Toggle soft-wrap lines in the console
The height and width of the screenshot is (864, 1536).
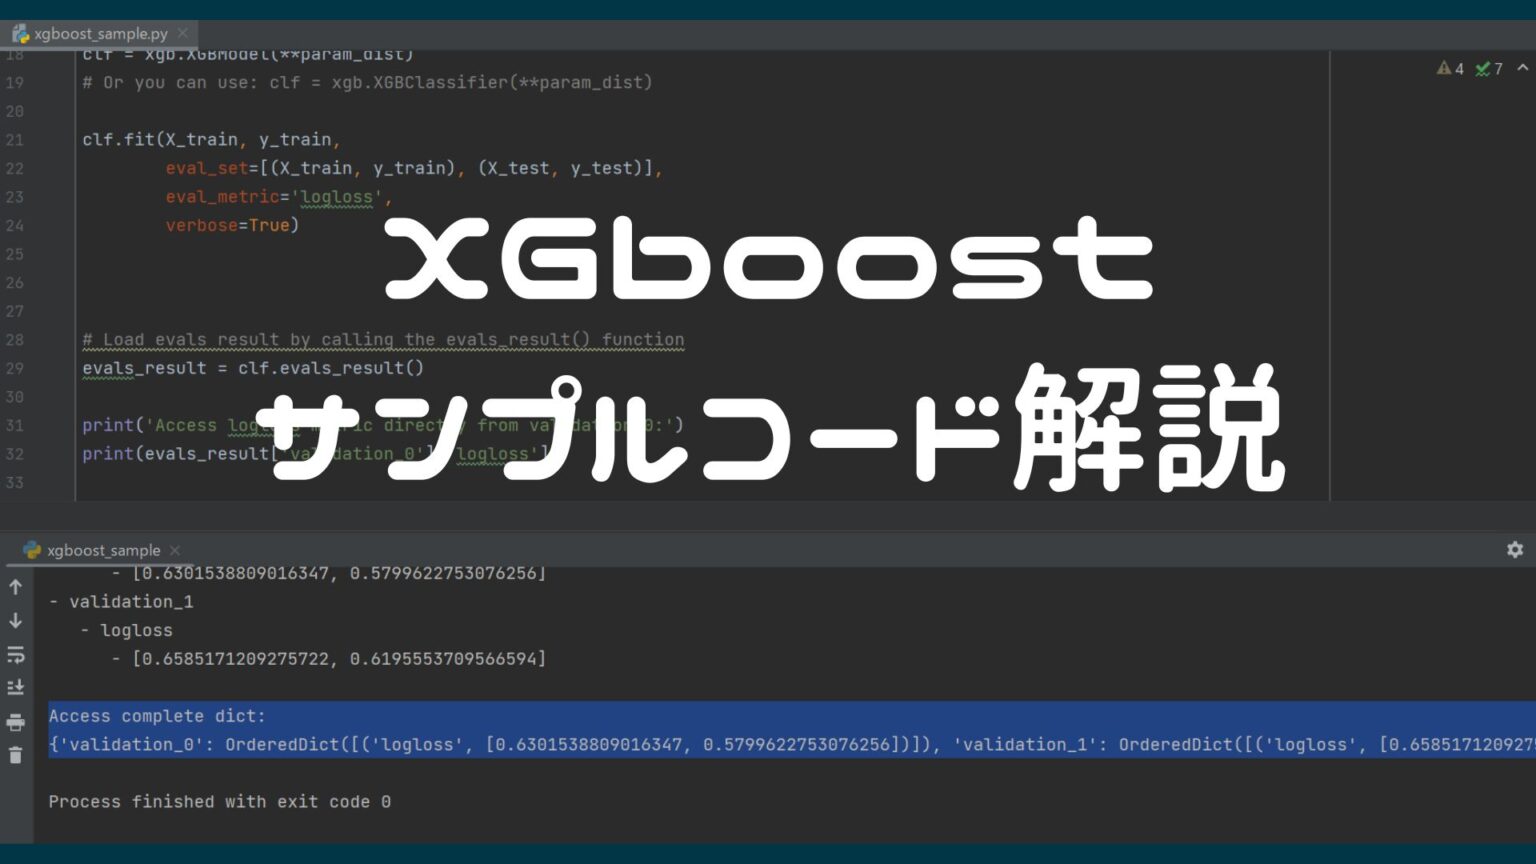click(x=15, y=653)
